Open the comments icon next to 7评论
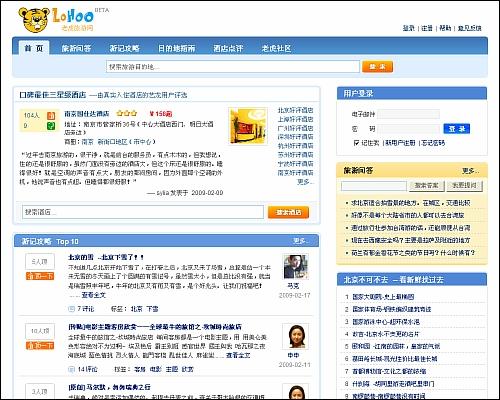This screenshot has height=400, width=500. (x=71, y=309)
